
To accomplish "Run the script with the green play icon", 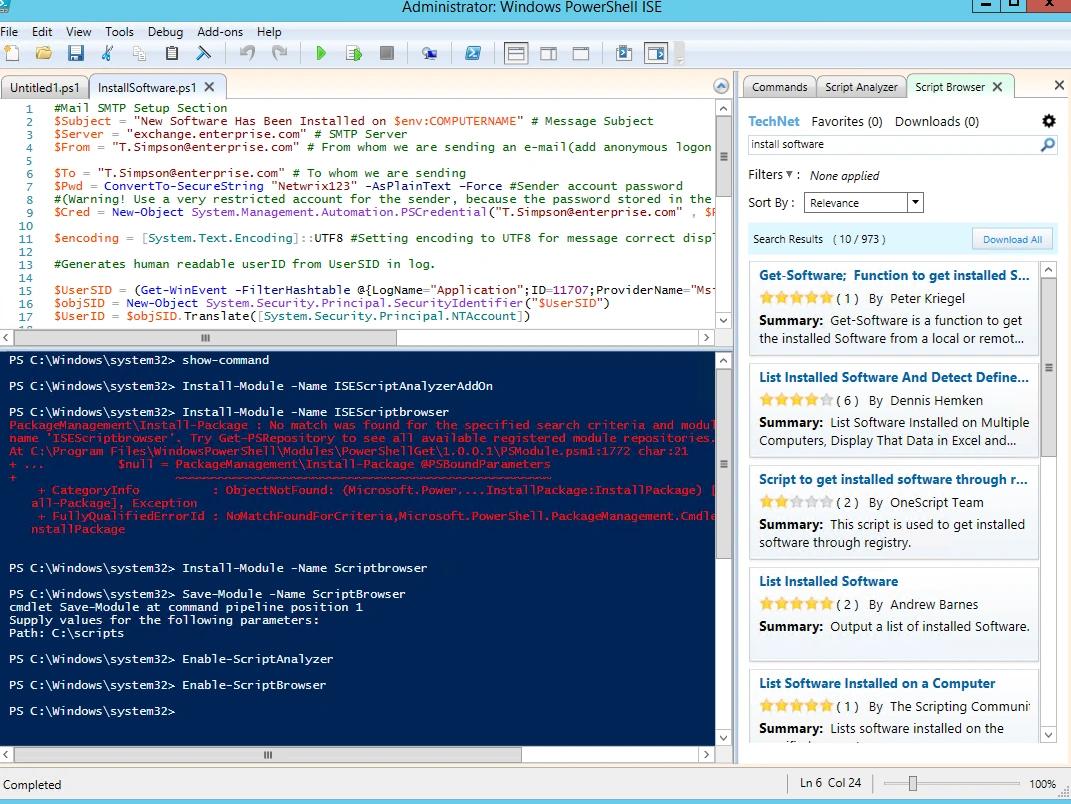I will click(x=321, y=54).
